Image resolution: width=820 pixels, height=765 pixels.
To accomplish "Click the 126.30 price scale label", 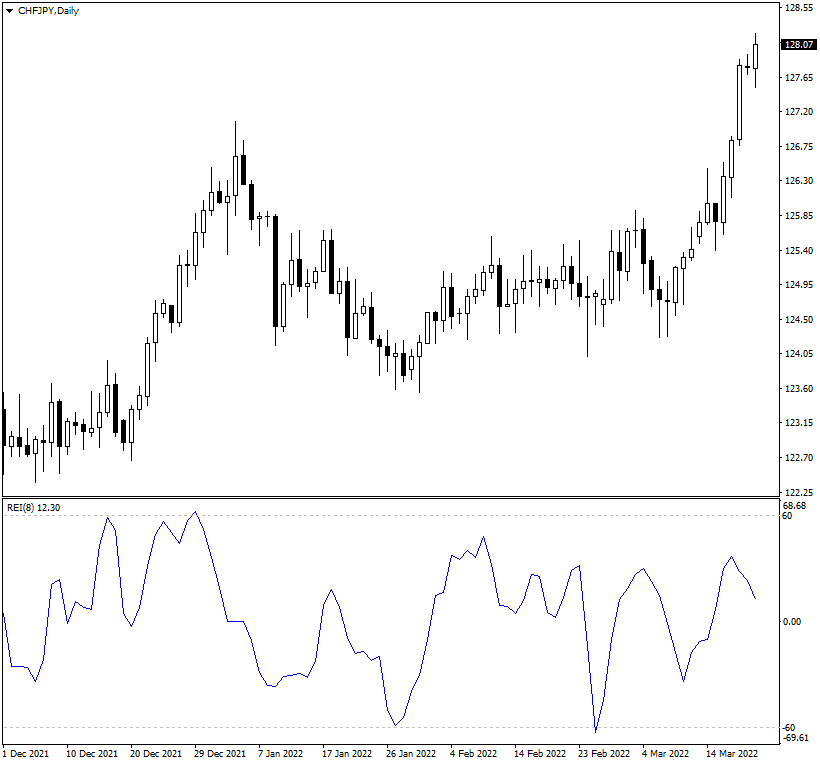I will coord(799,181).
